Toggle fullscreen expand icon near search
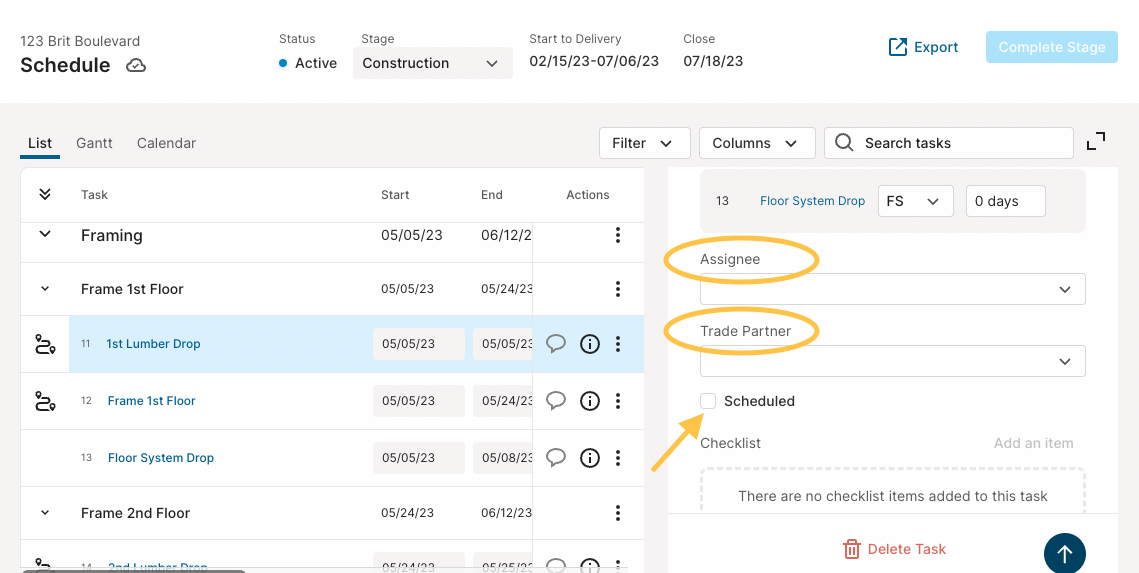1139x573 pixels. coord(1096,141)
